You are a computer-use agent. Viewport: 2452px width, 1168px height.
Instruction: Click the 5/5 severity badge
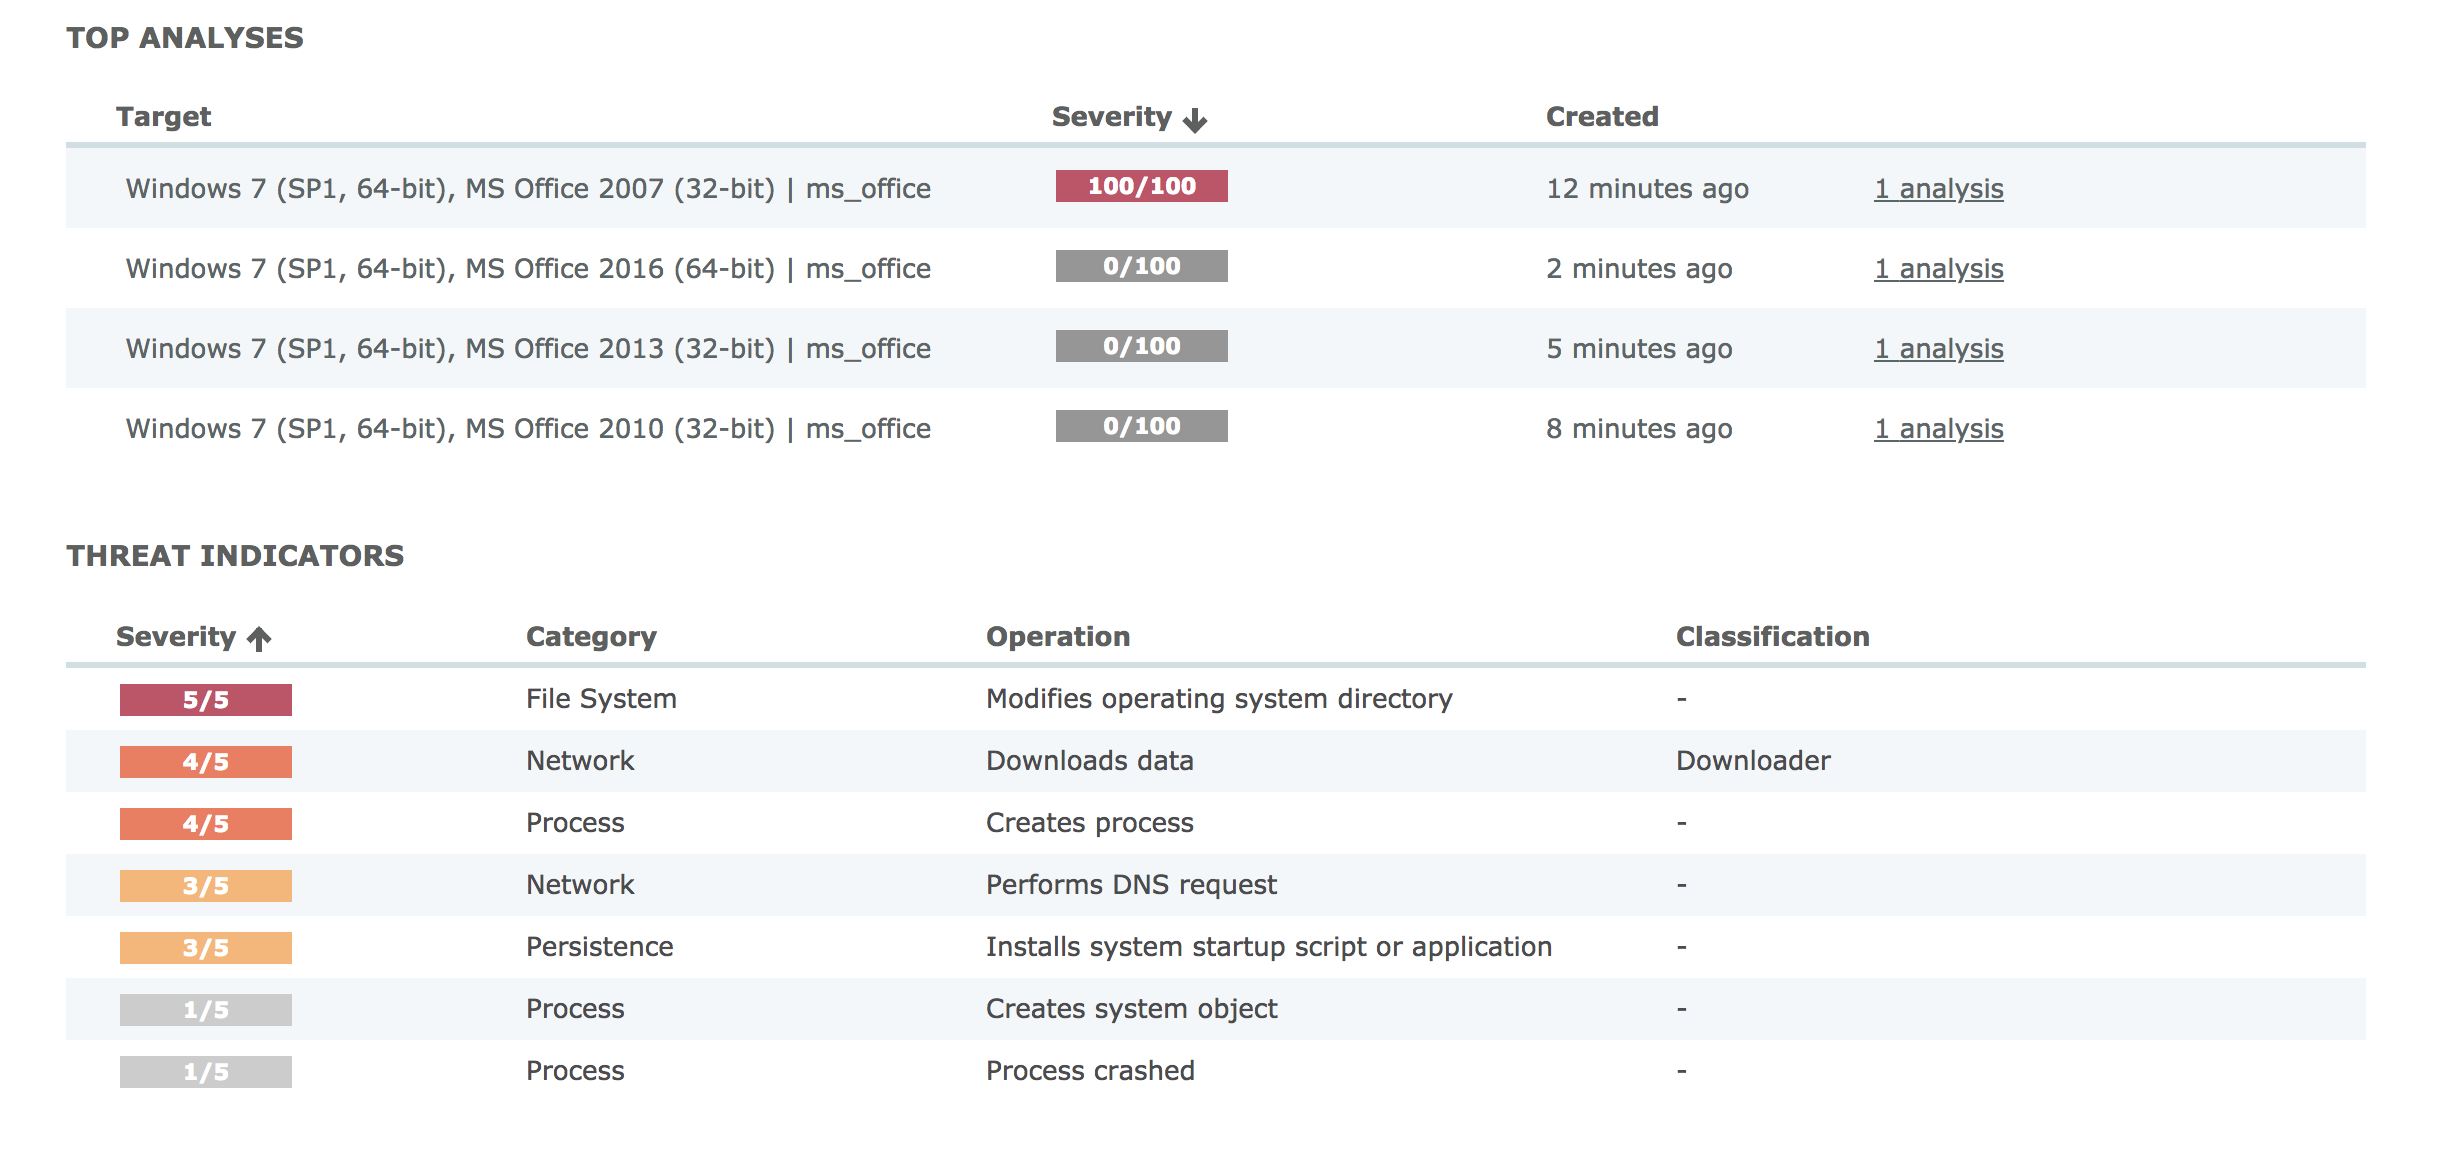click(206, 700)
